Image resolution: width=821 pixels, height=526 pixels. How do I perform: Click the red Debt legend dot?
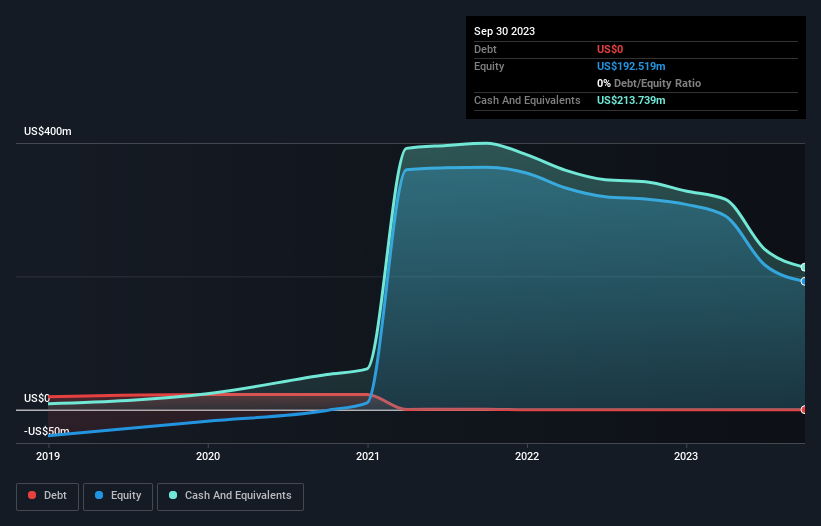pos(32,495)
